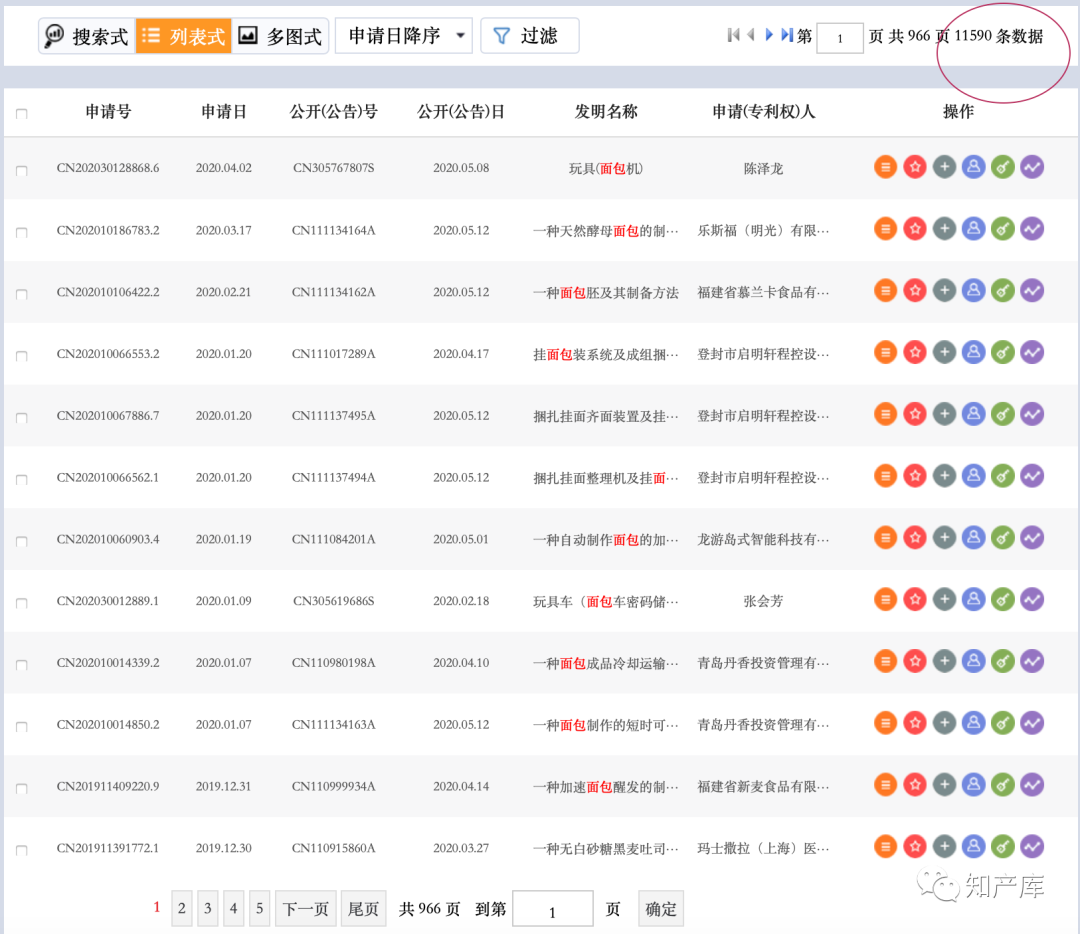Click blue person icon for CN111017289A row

pos(973,353)
